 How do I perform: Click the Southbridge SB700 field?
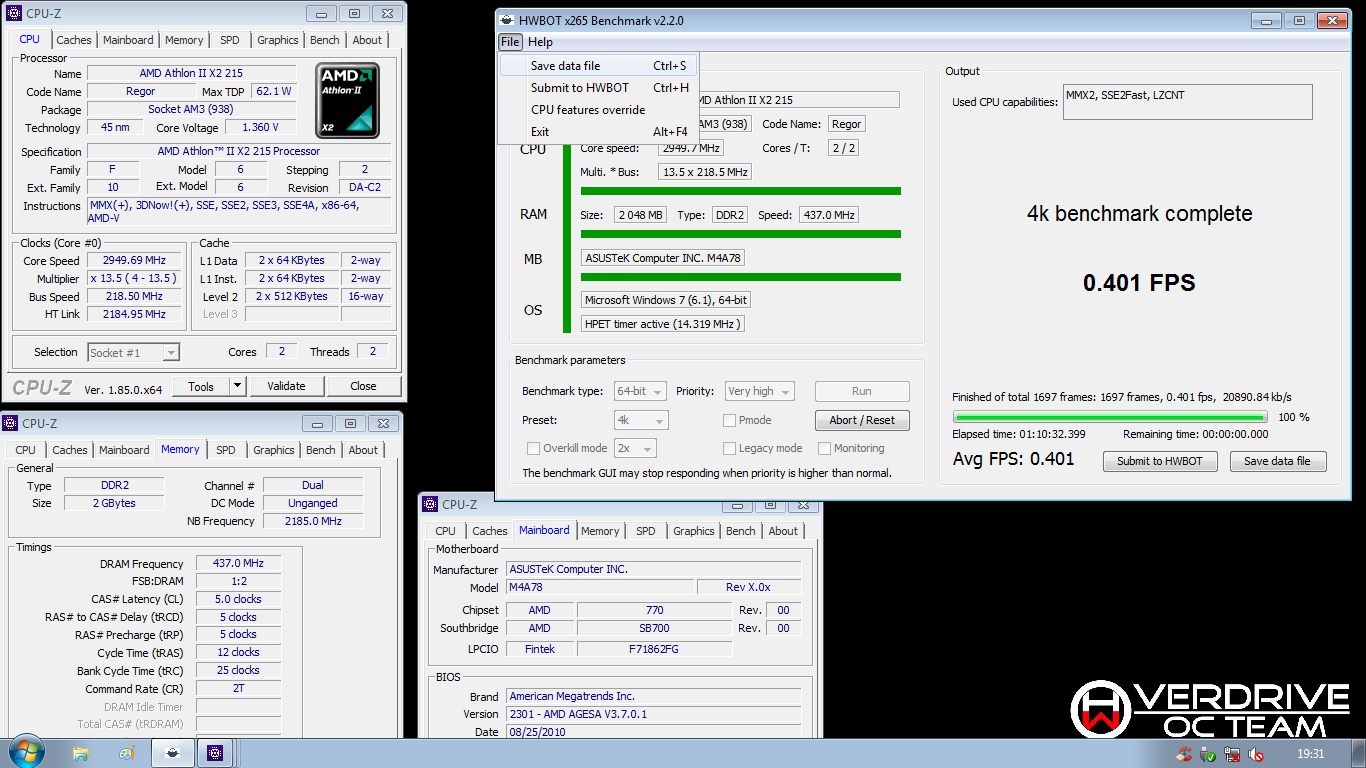pyautogui.click(x=654, y=628)
